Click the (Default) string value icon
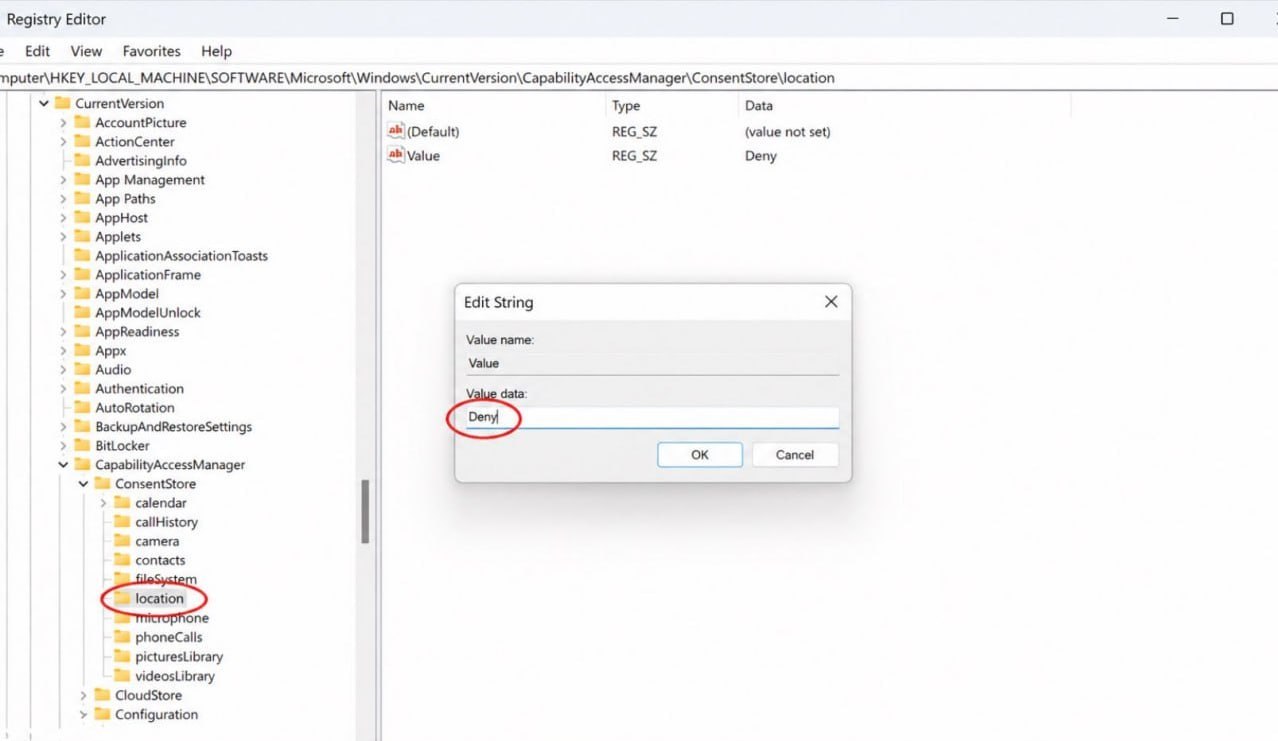Image resolution: width=1278 pixels, height=741 pixels. [396, 131]
